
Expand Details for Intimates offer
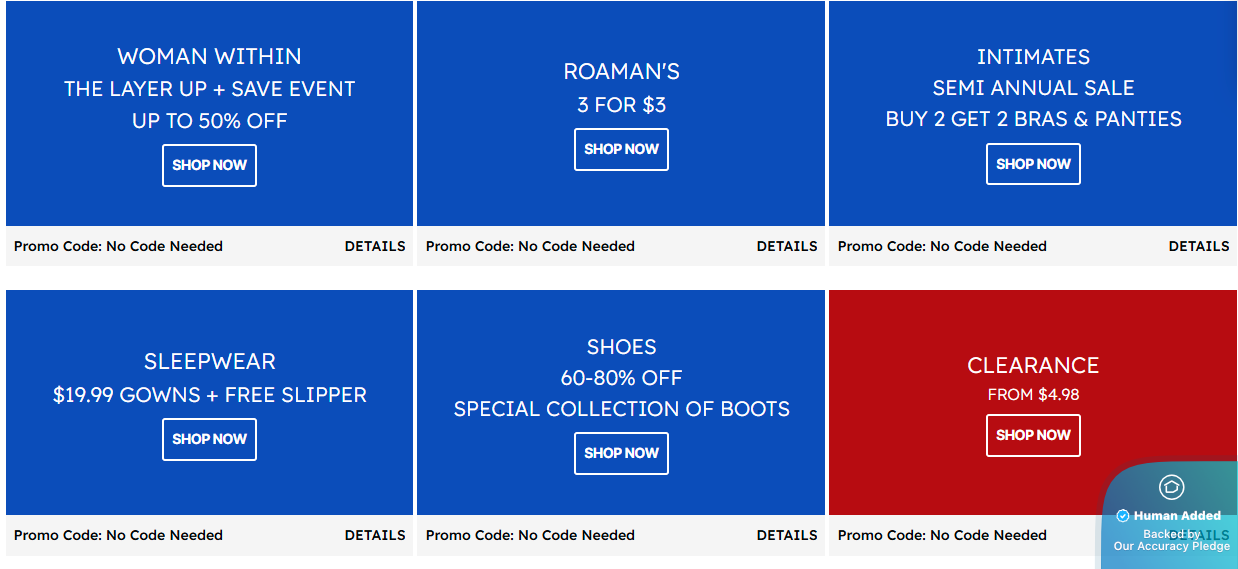pyautogui.click(x=1199, y=246)
